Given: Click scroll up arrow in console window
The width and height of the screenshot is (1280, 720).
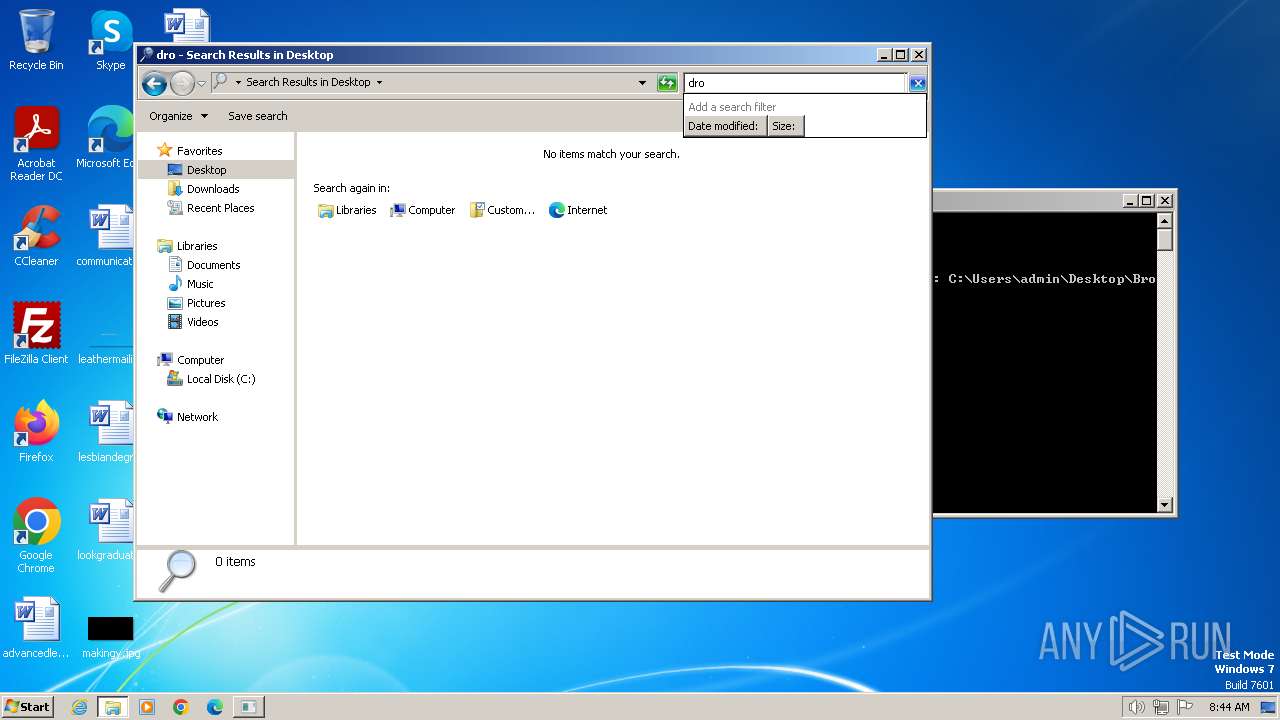Looking at the screenshot, I should 1164,220.
